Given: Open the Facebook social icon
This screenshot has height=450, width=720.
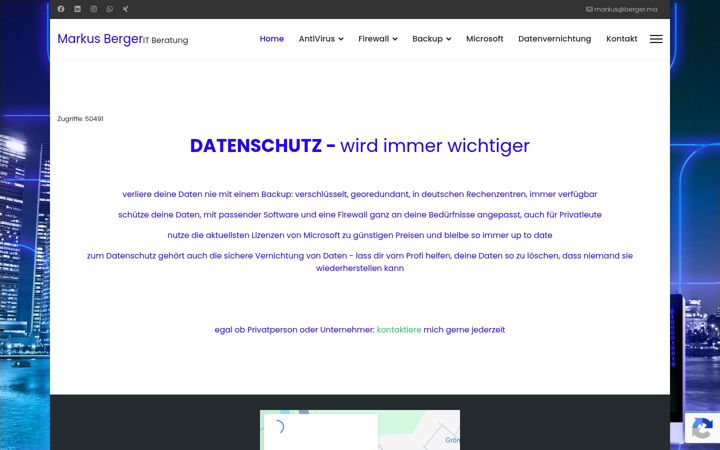Looking at the screenshot, I should click(61, 9).
